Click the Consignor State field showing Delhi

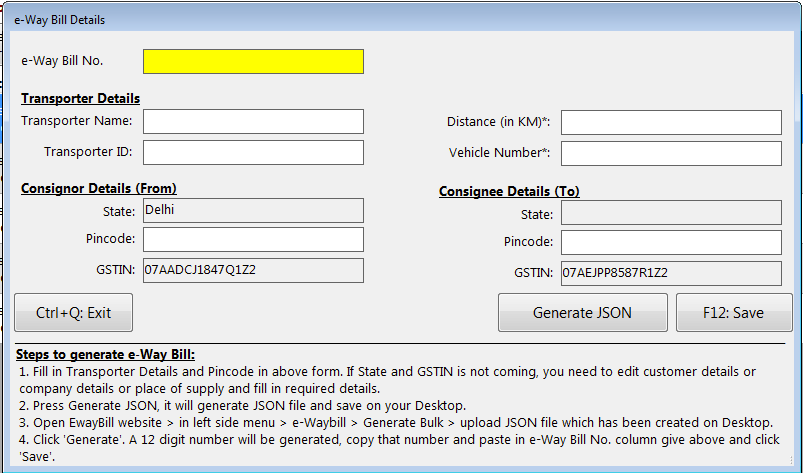click(x=253, y=210)
